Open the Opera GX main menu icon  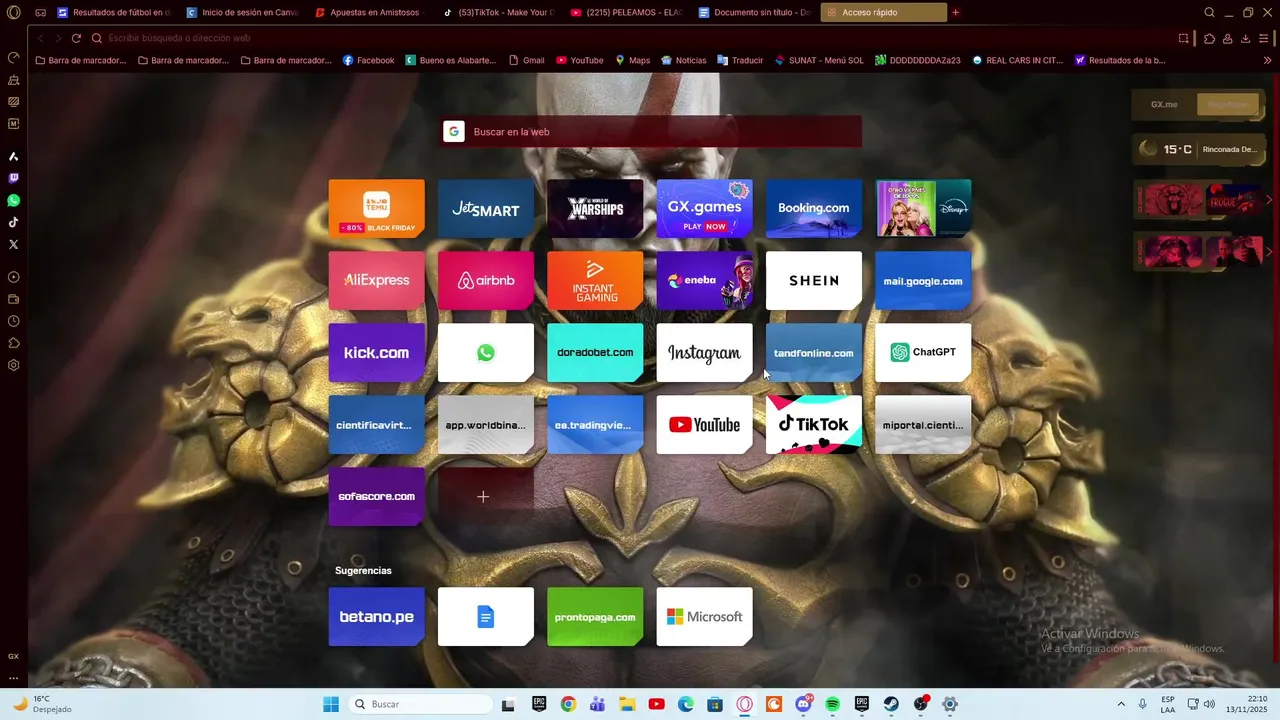(x=13, y=13)
